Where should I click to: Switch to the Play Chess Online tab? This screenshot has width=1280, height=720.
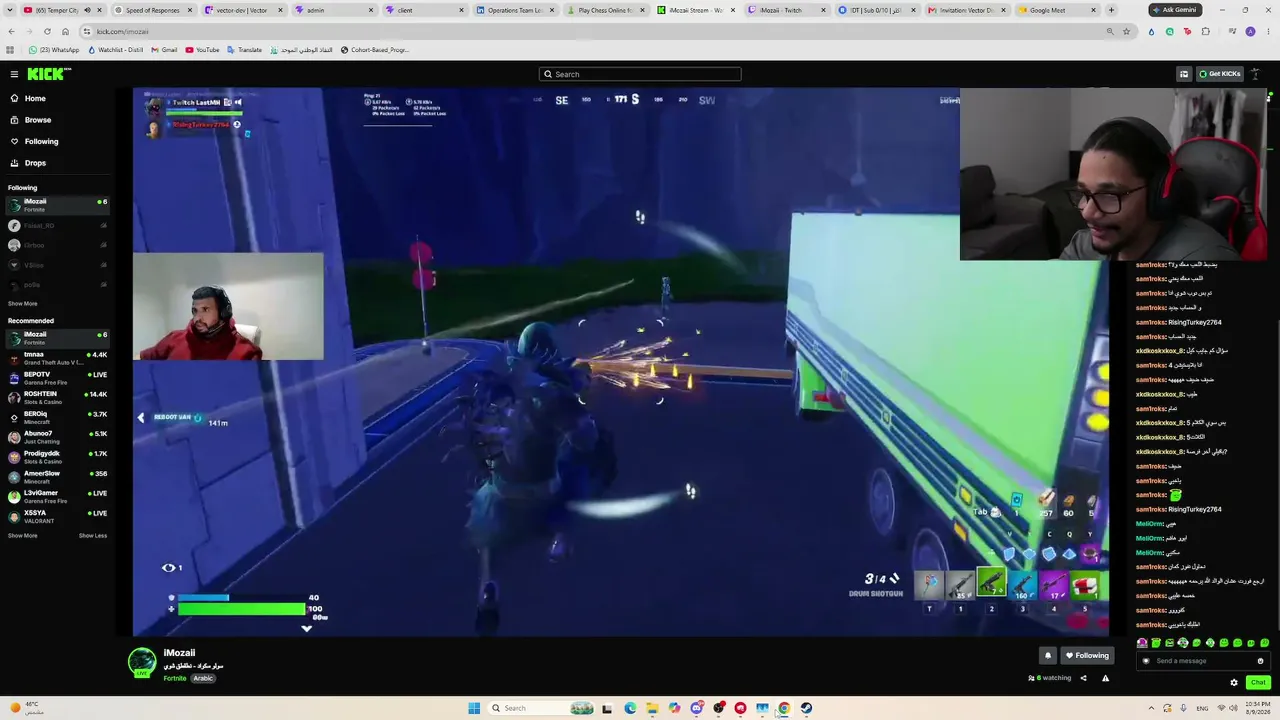(x=606, y=10)
